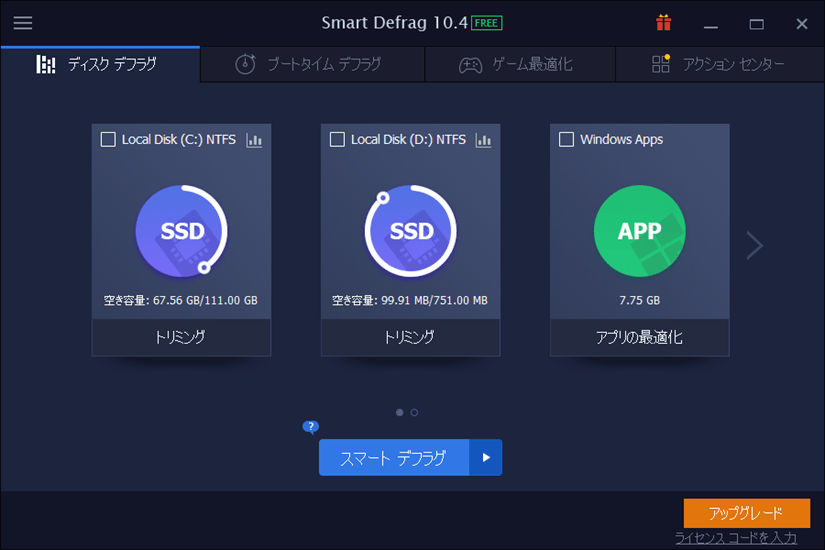Open the アクション センター tab
This screenshot has width=825, height=550.
coord(720,64)
